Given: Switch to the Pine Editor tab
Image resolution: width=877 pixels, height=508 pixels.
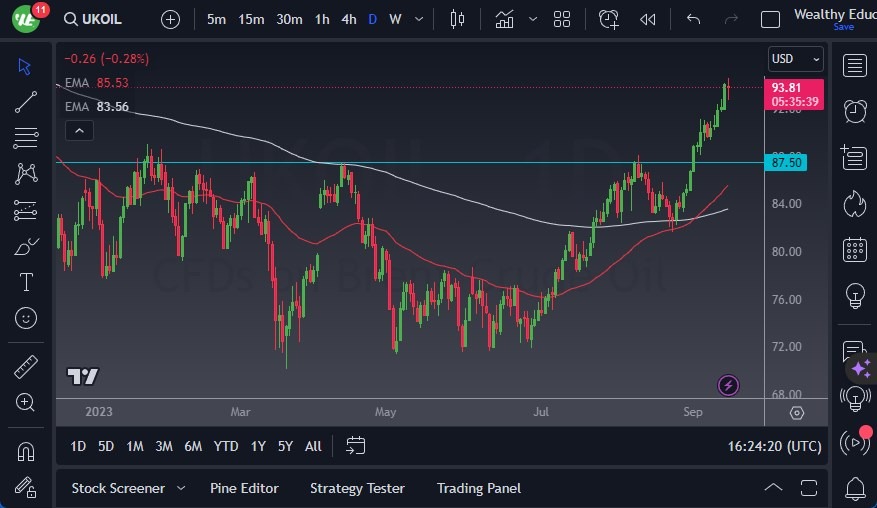Looking at the screenshot, I should tap(244, 488).
